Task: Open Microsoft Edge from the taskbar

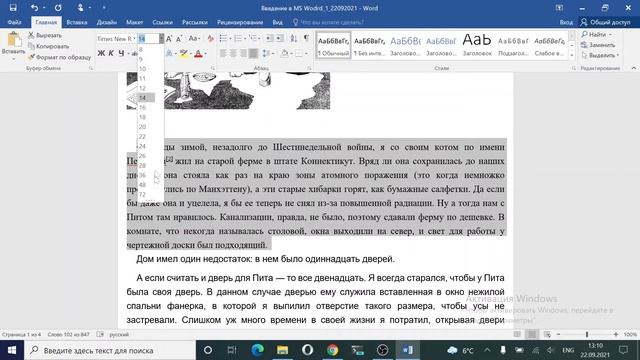Action: [257, 350]
